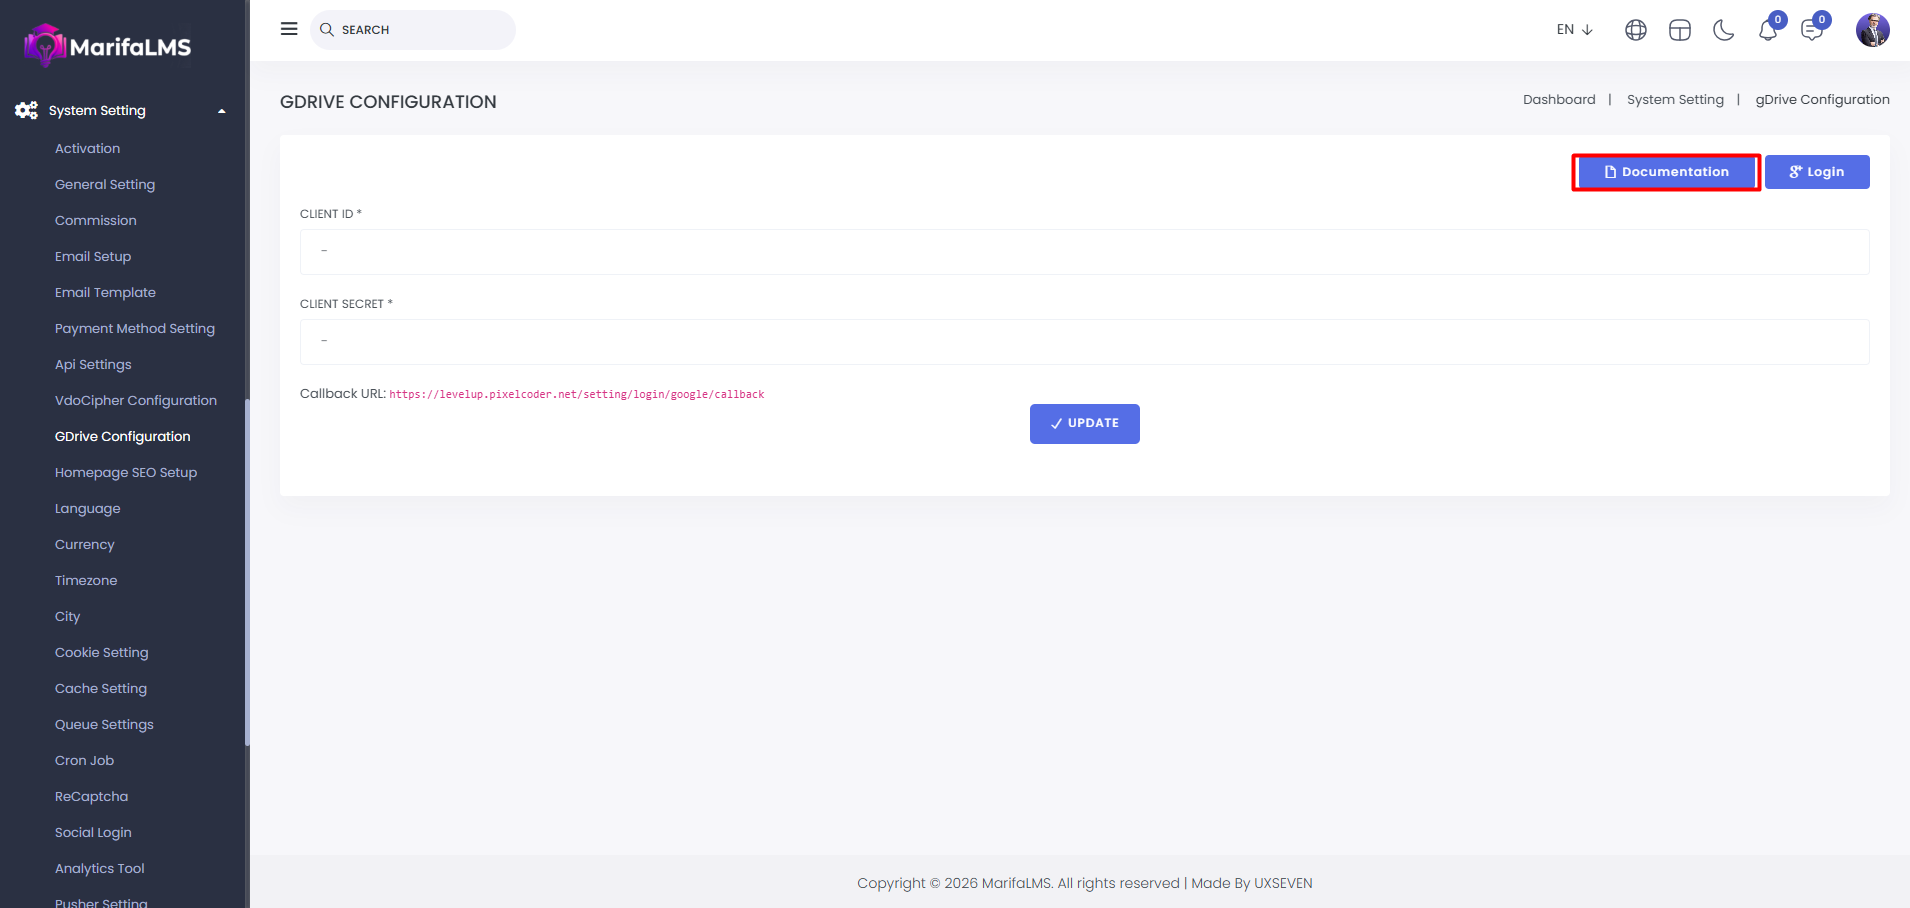Click the MarifaLMS logo
Viewport: 1910px width, 908px height.
pyautogui.click(x=108, y=46)
